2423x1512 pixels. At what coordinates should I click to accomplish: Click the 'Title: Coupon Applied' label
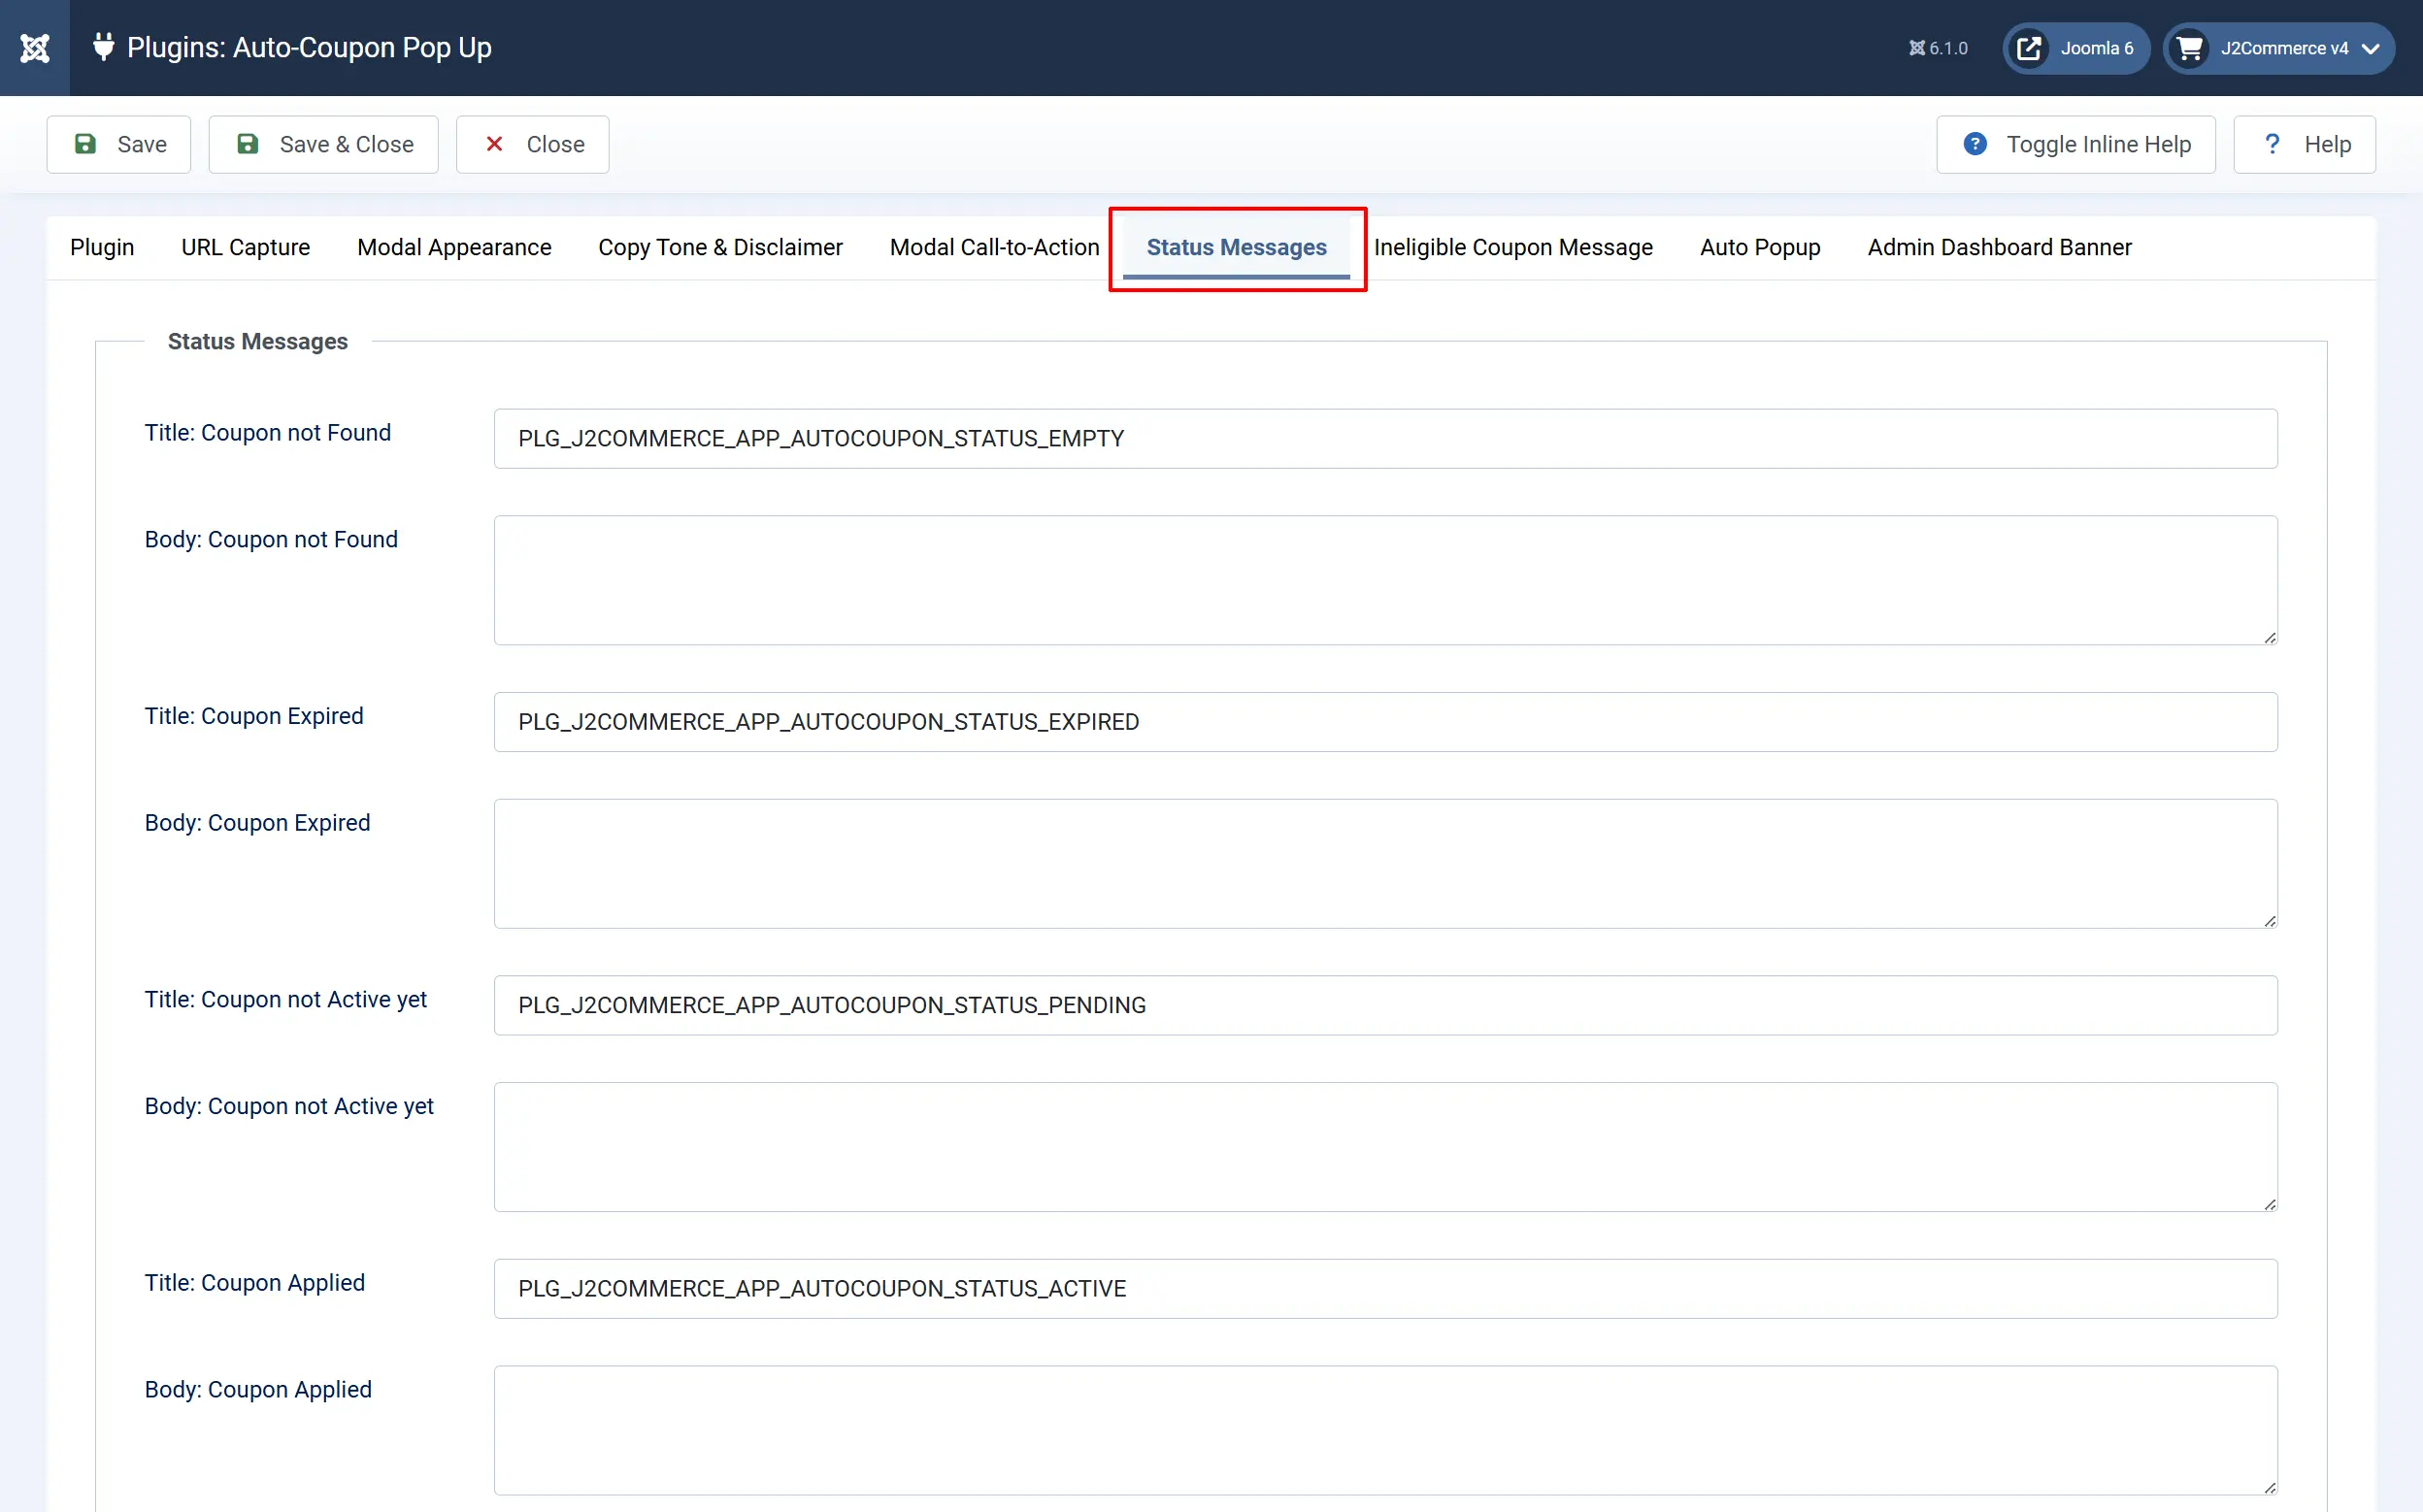(x=255, y=1283)
